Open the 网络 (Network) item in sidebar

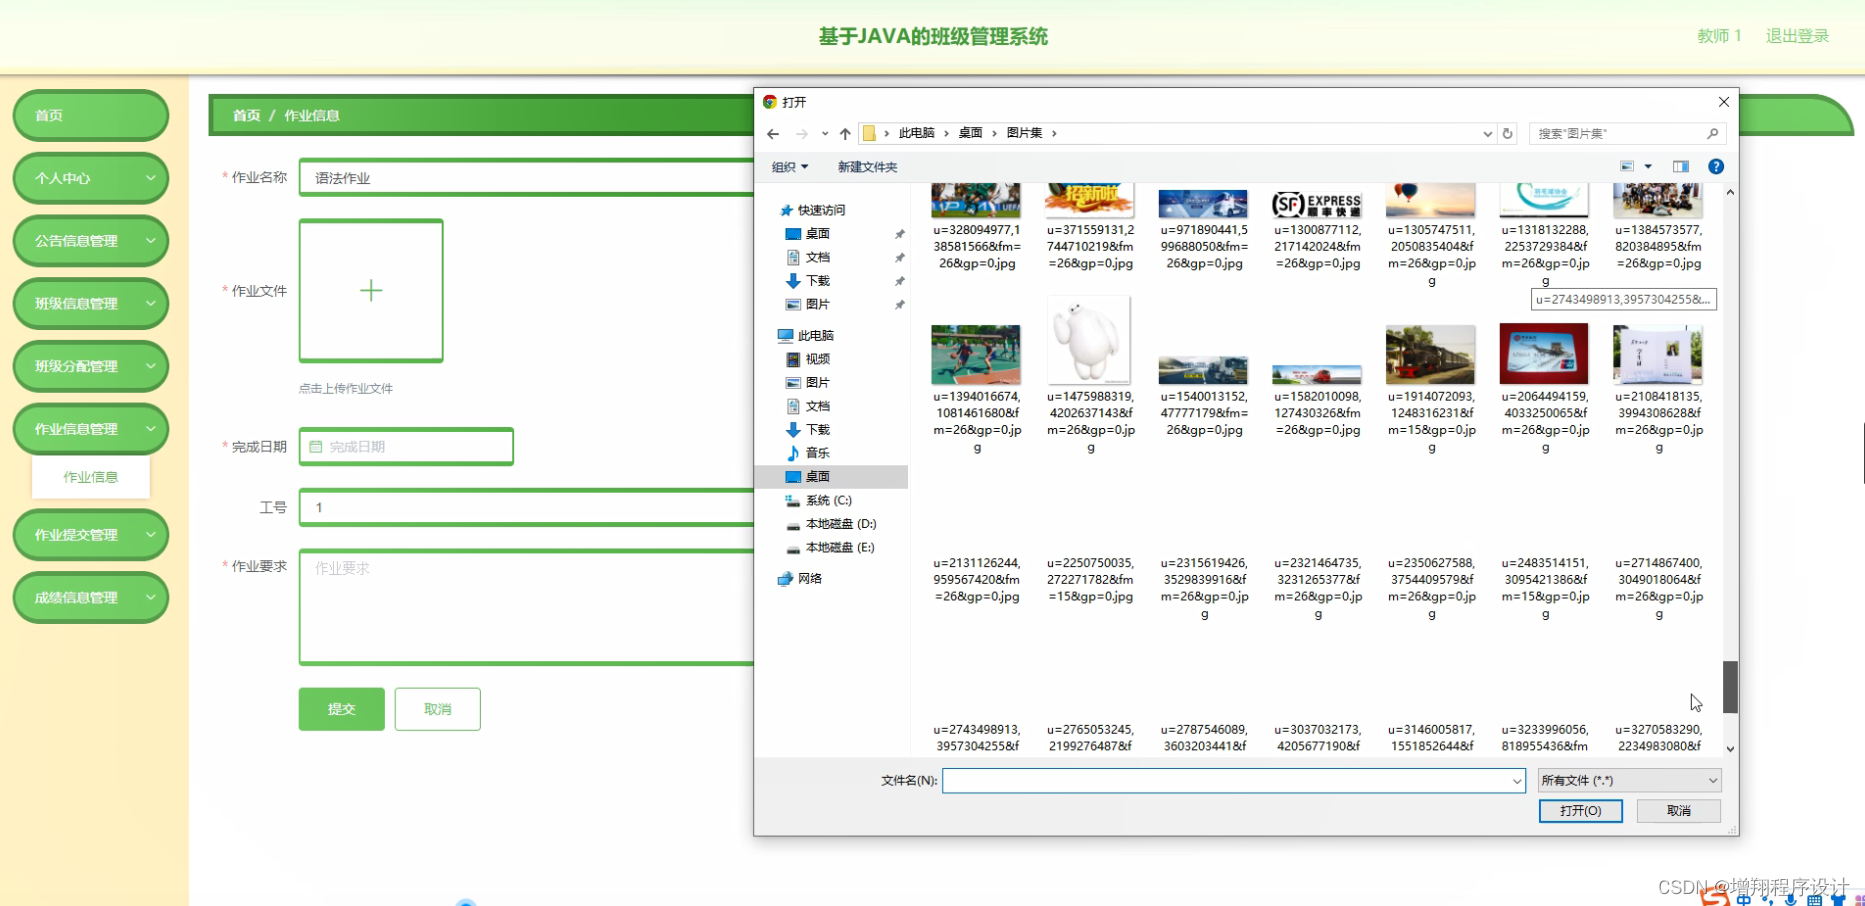(810, 578)
